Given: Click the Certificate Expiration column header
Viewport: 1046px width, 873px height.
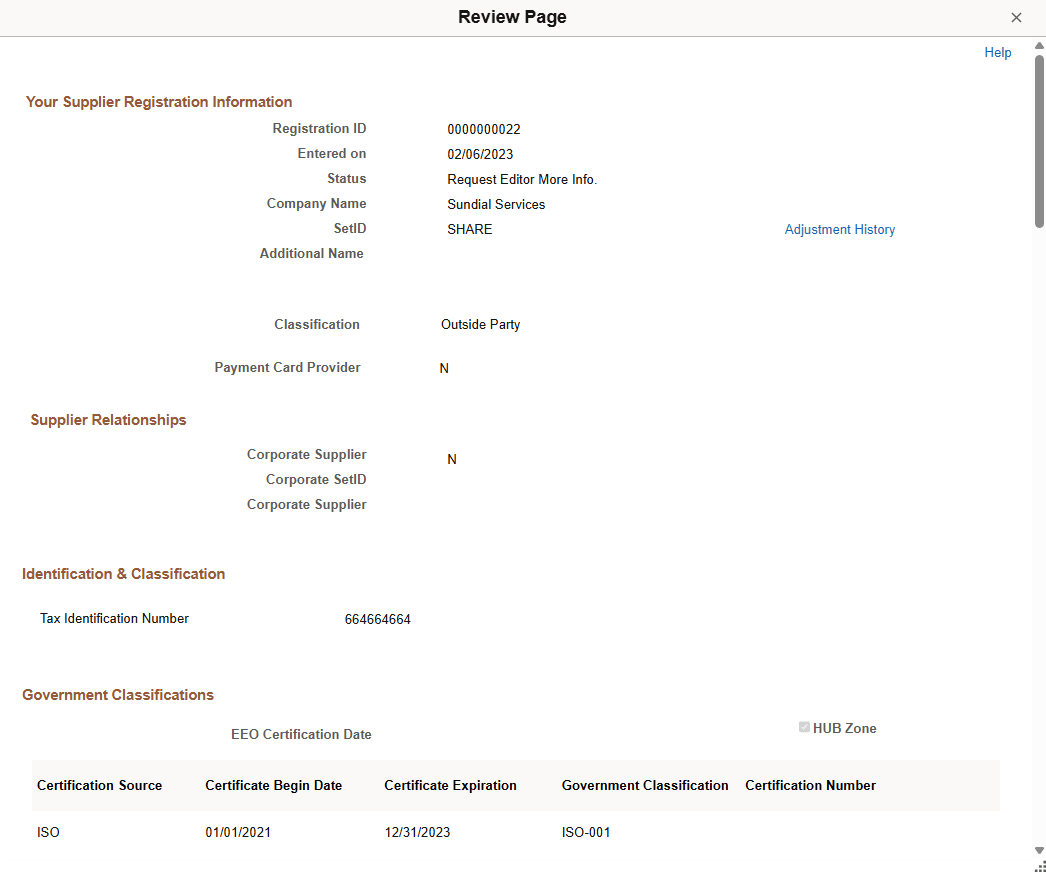Looking at the screenshot, I should [x=450, y=785].
